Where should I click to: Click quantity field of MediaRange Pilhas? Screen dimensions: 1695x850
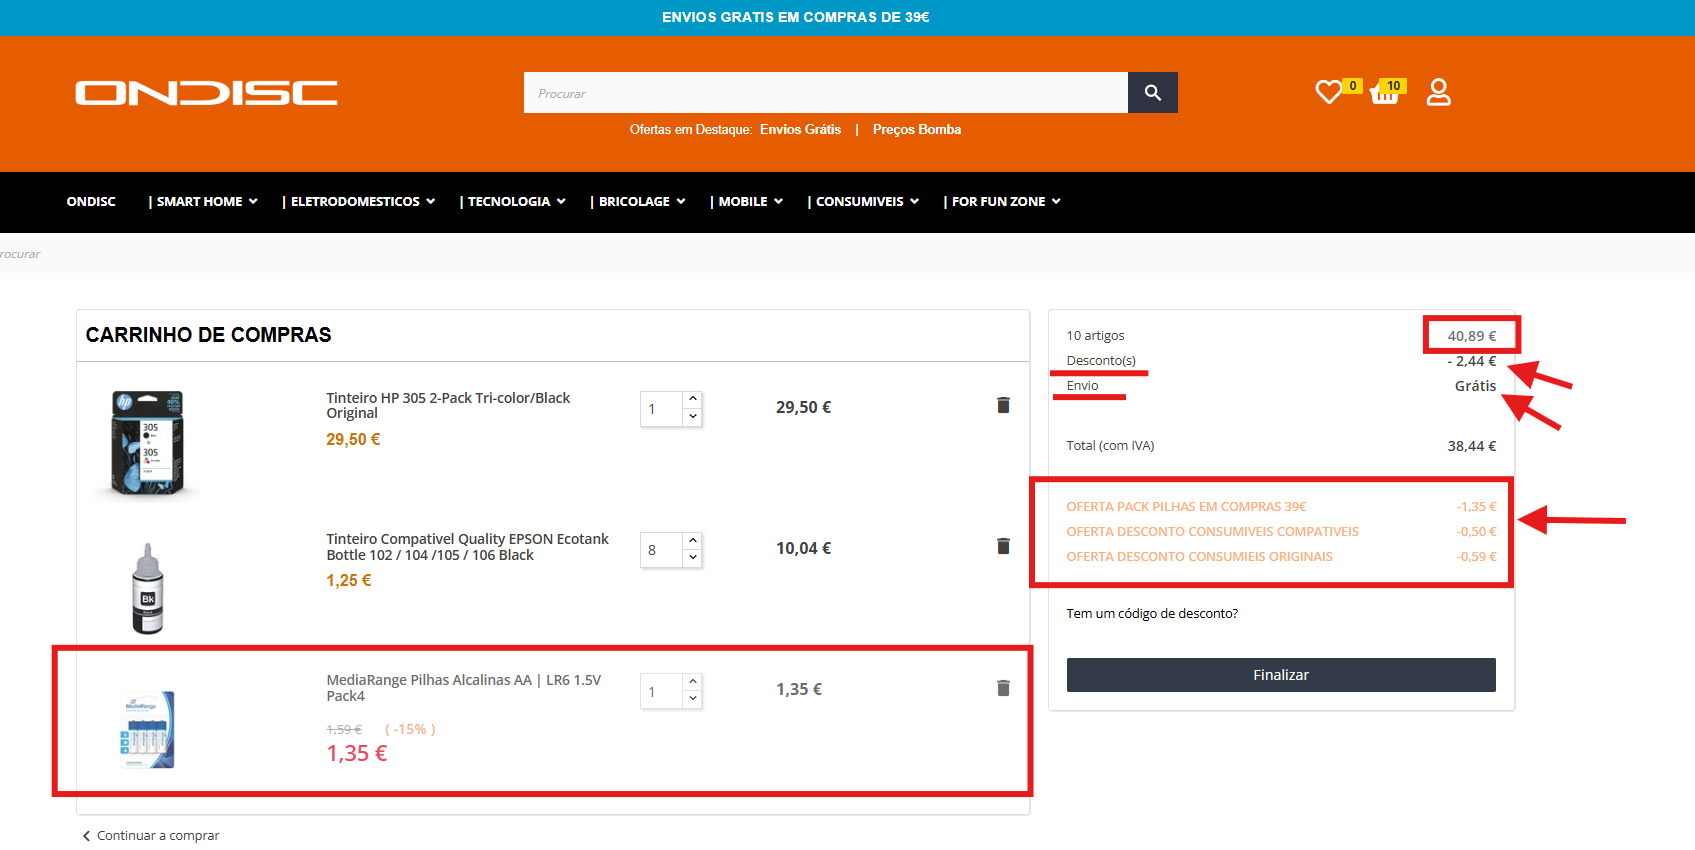pos(662,691)
